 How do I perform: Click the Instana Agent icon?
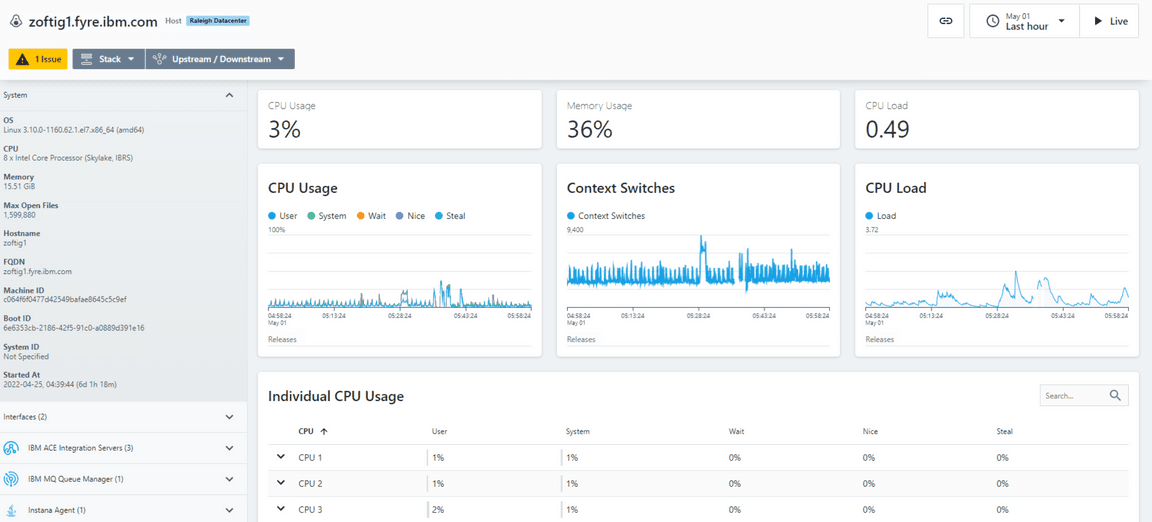[11, 510]
